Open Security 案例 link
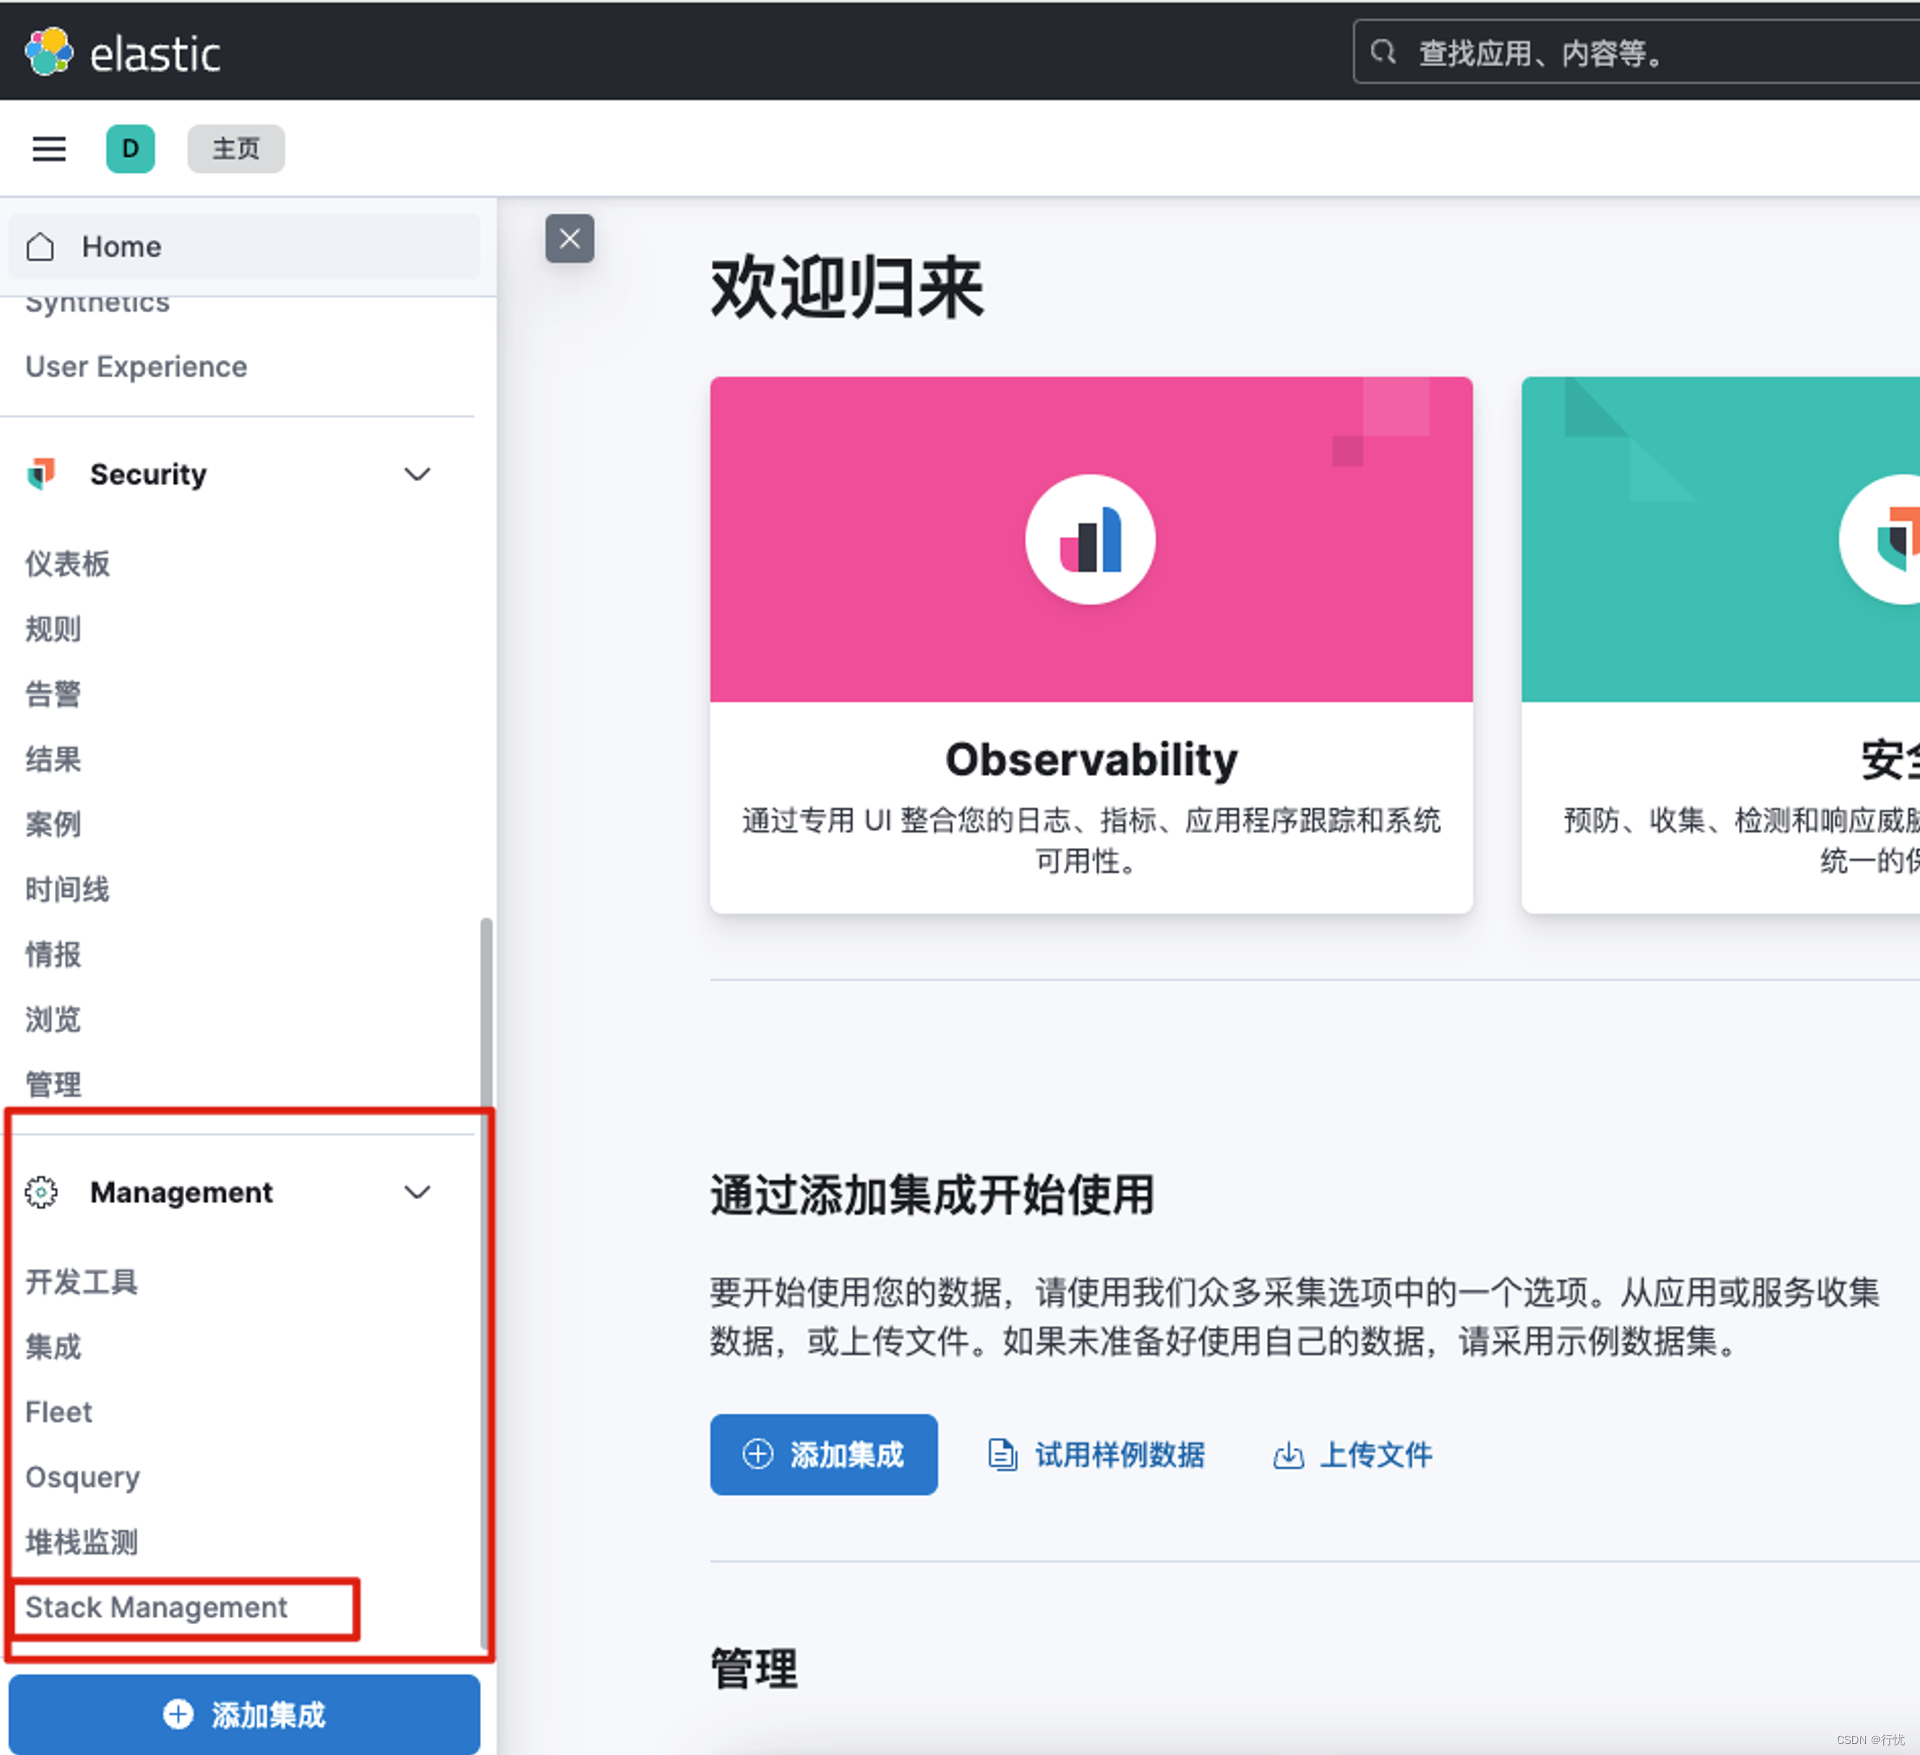 coord(53,824)
